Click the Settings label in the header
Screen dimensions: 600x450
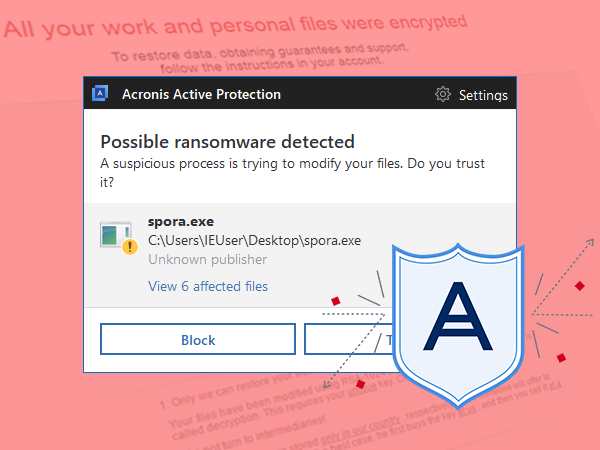click(483, 95)
